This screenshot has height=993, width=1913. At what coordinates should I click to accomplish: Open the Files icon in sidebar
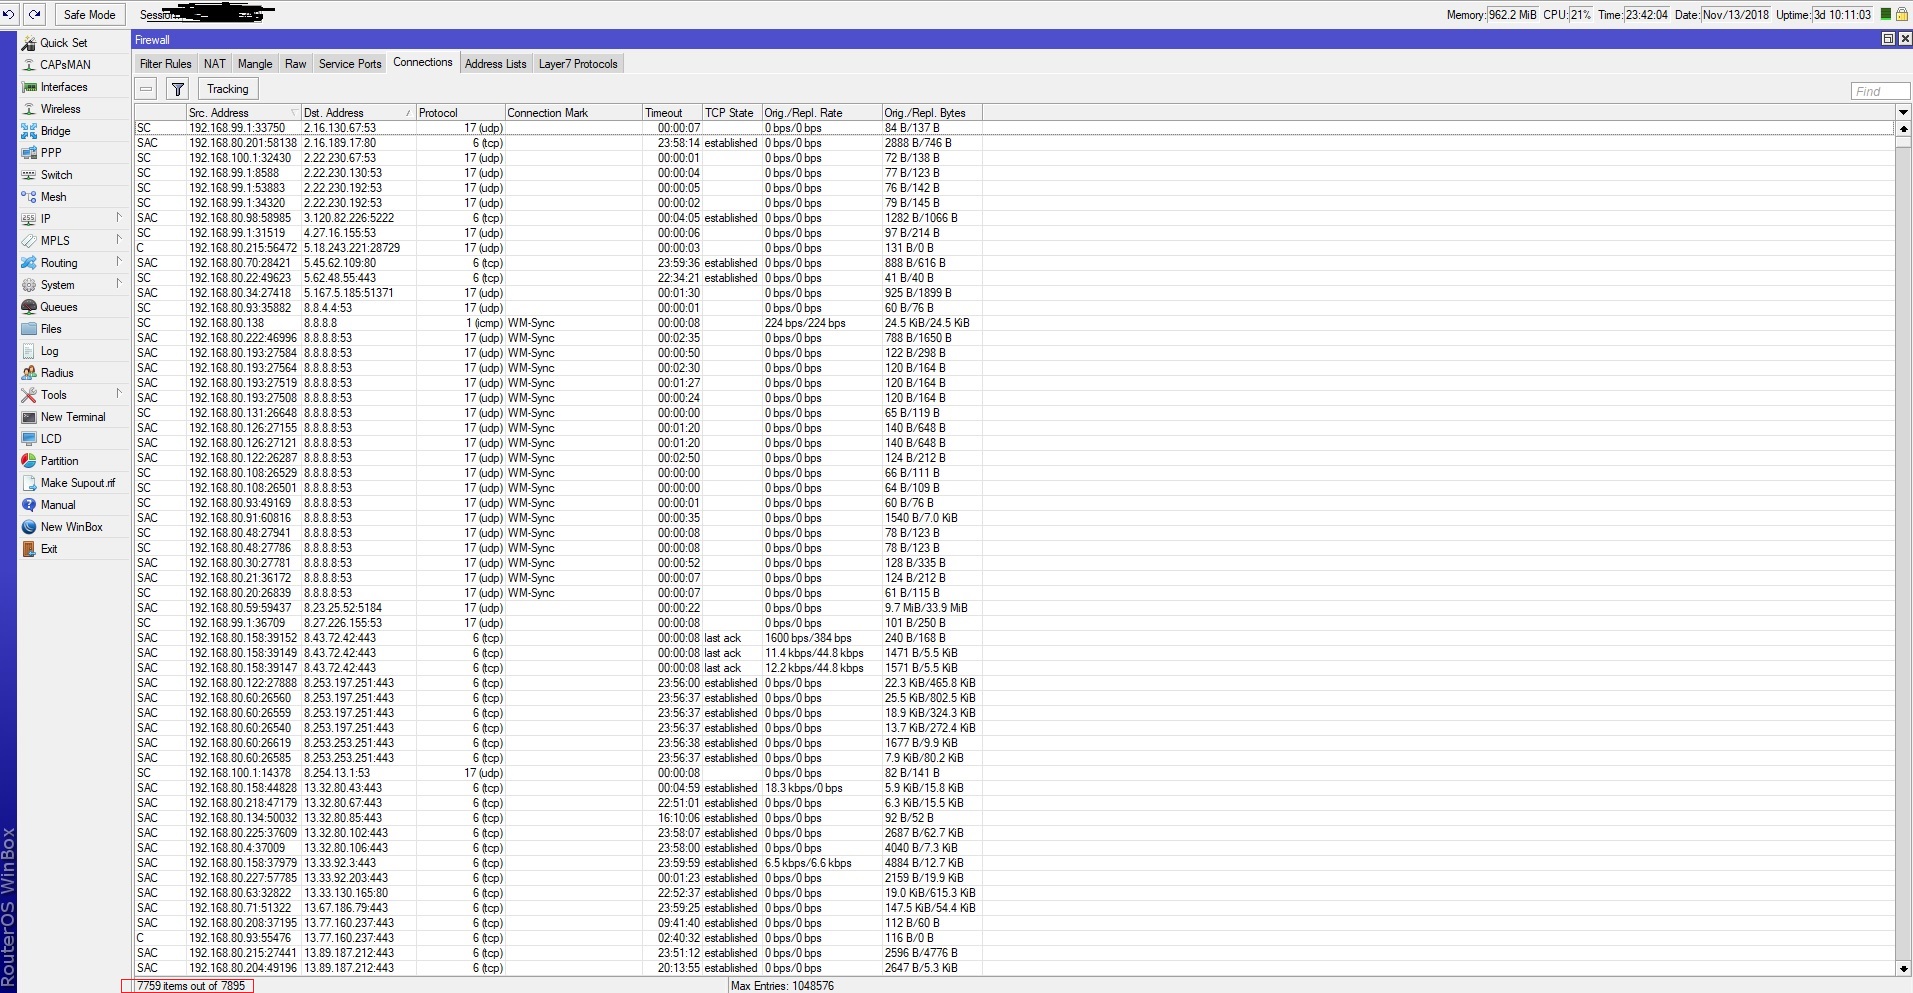(29, 329)
